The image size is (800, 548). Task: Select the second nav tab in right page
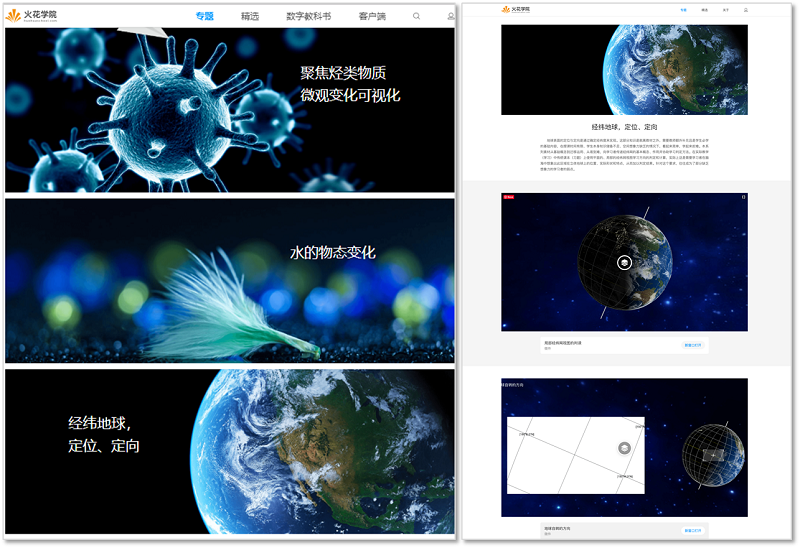pyautogui.click(x=705, y=10)
